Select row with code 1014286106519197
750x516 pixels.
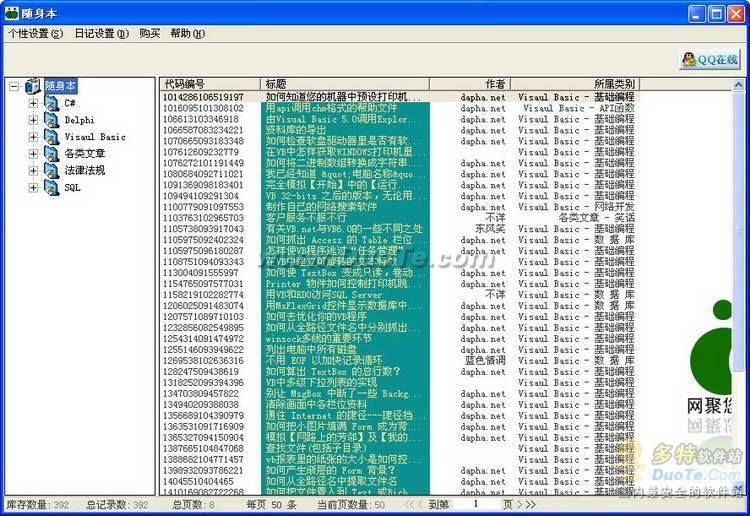399,97
